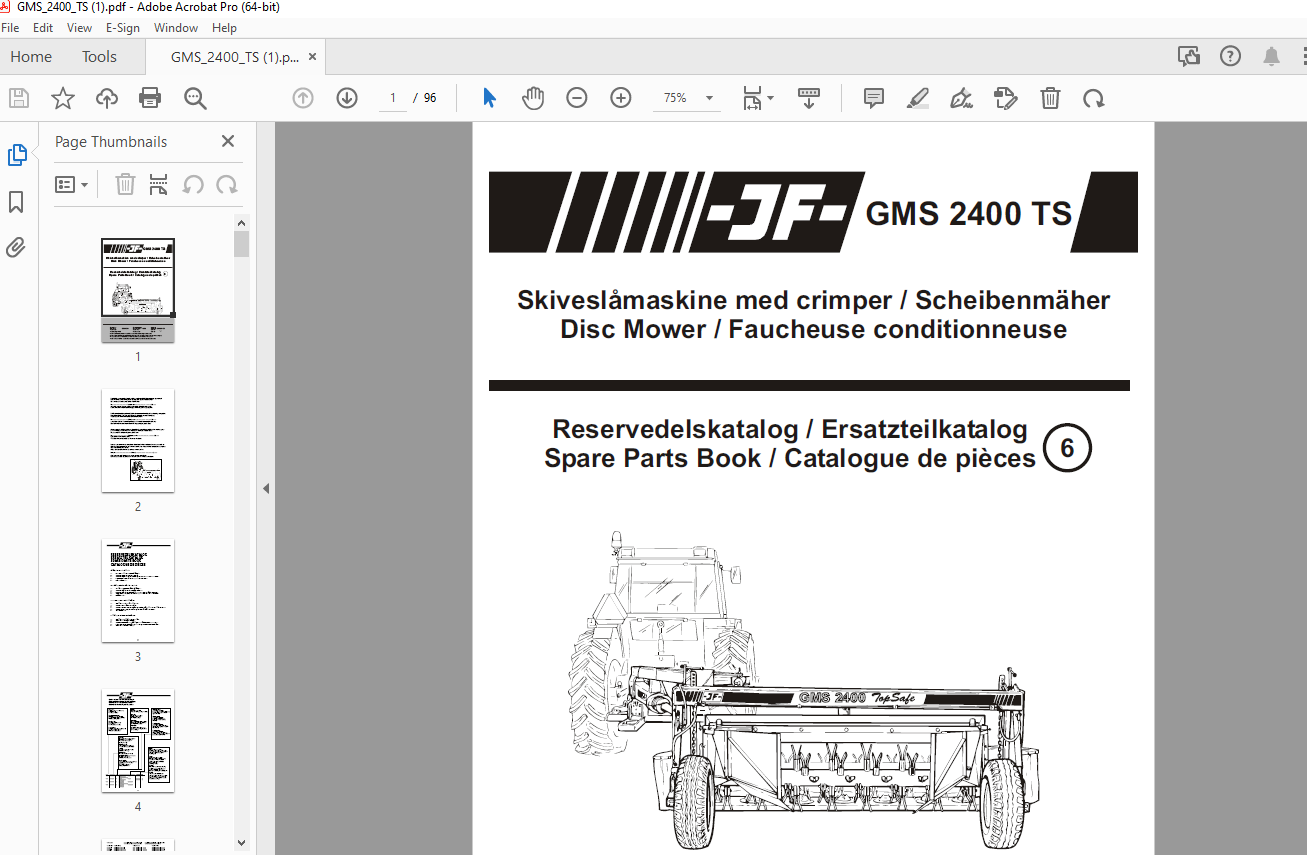
Task: Go to the previous page arrow
Action: click(303, 98)
